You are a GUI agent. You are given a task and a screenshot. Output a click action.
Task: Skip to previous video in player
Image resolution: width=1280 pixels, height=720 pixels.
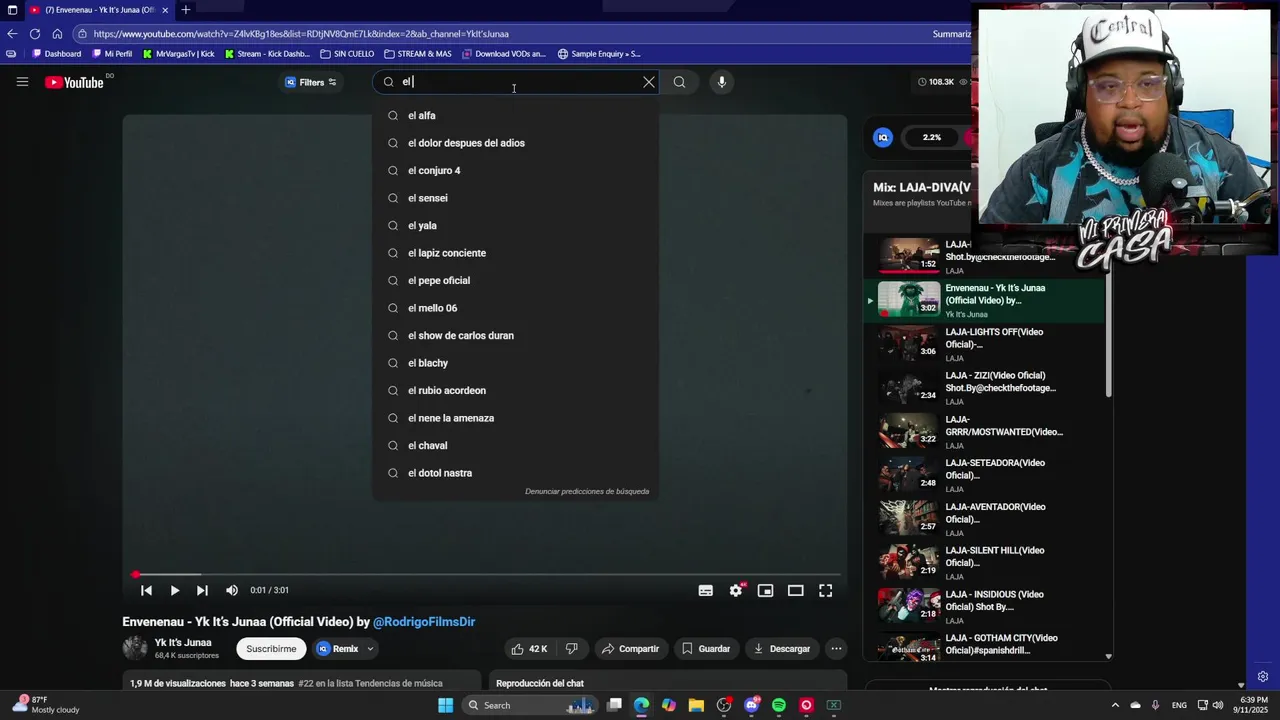tap(146, 590)
